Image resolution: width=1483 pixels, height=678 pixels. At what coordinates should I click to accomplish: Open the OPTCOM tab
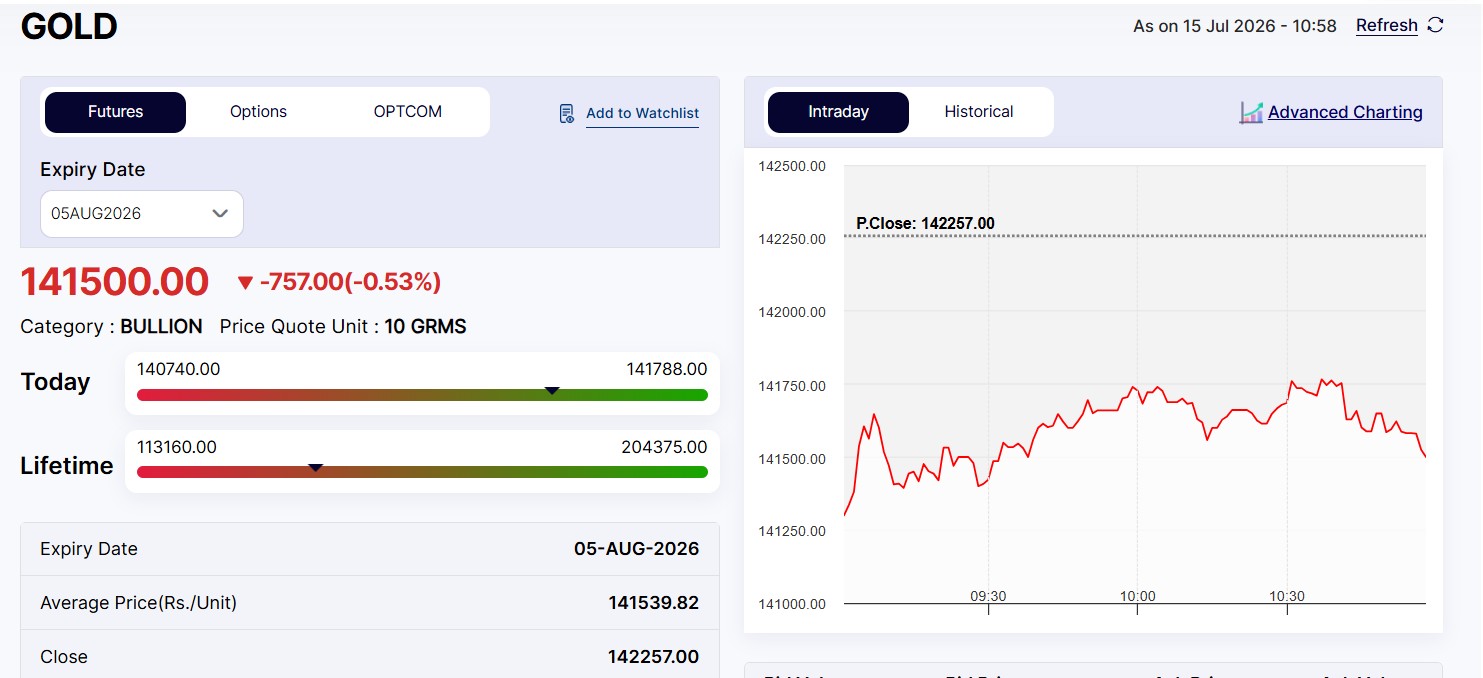[x=408, y=112]
